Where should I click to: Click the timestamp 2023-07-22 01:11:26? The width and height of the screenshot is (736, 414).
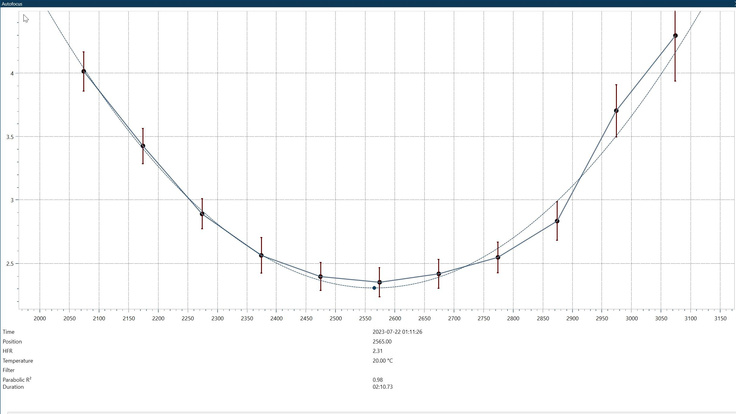pyautogui.click(x=397, y=332)
